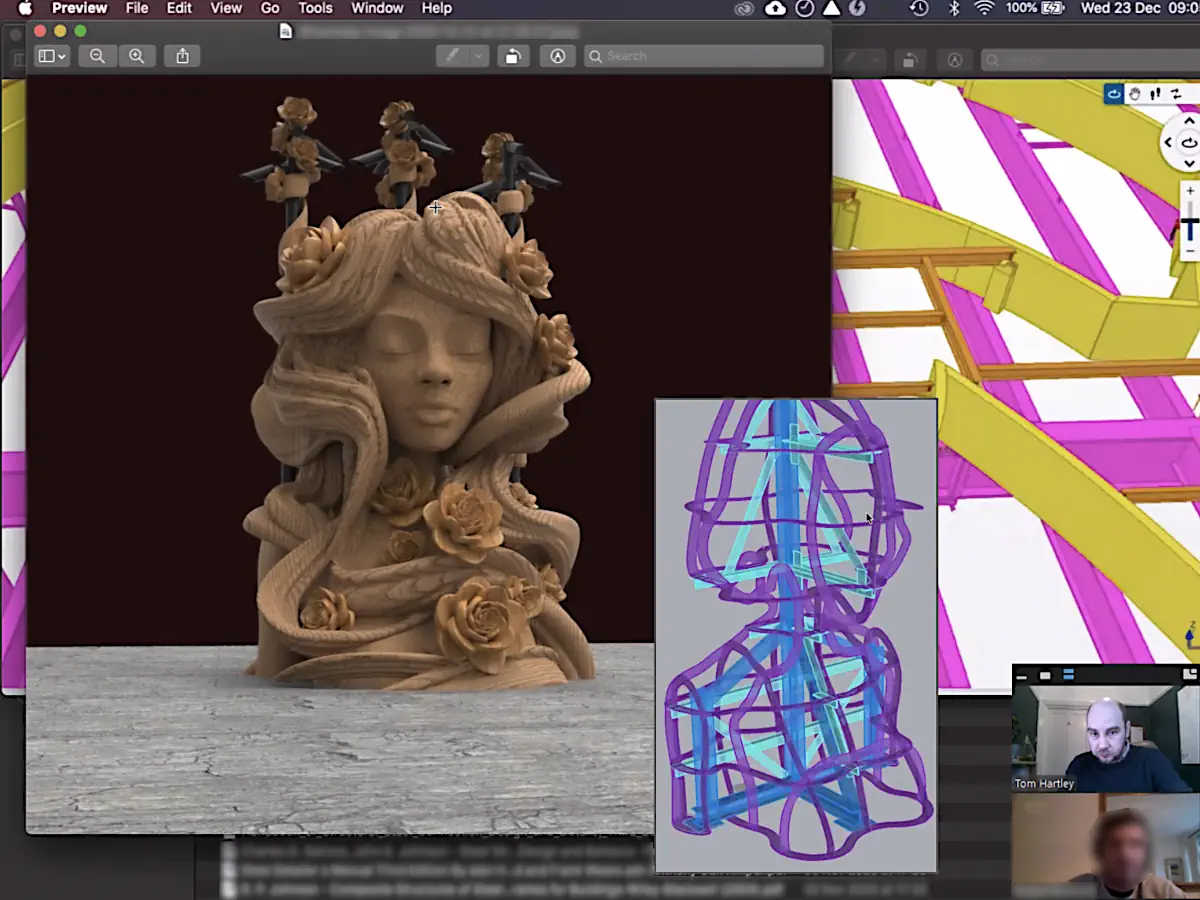
Task: Open the Time Machine menu bar icon
Action: pos(919,8)
